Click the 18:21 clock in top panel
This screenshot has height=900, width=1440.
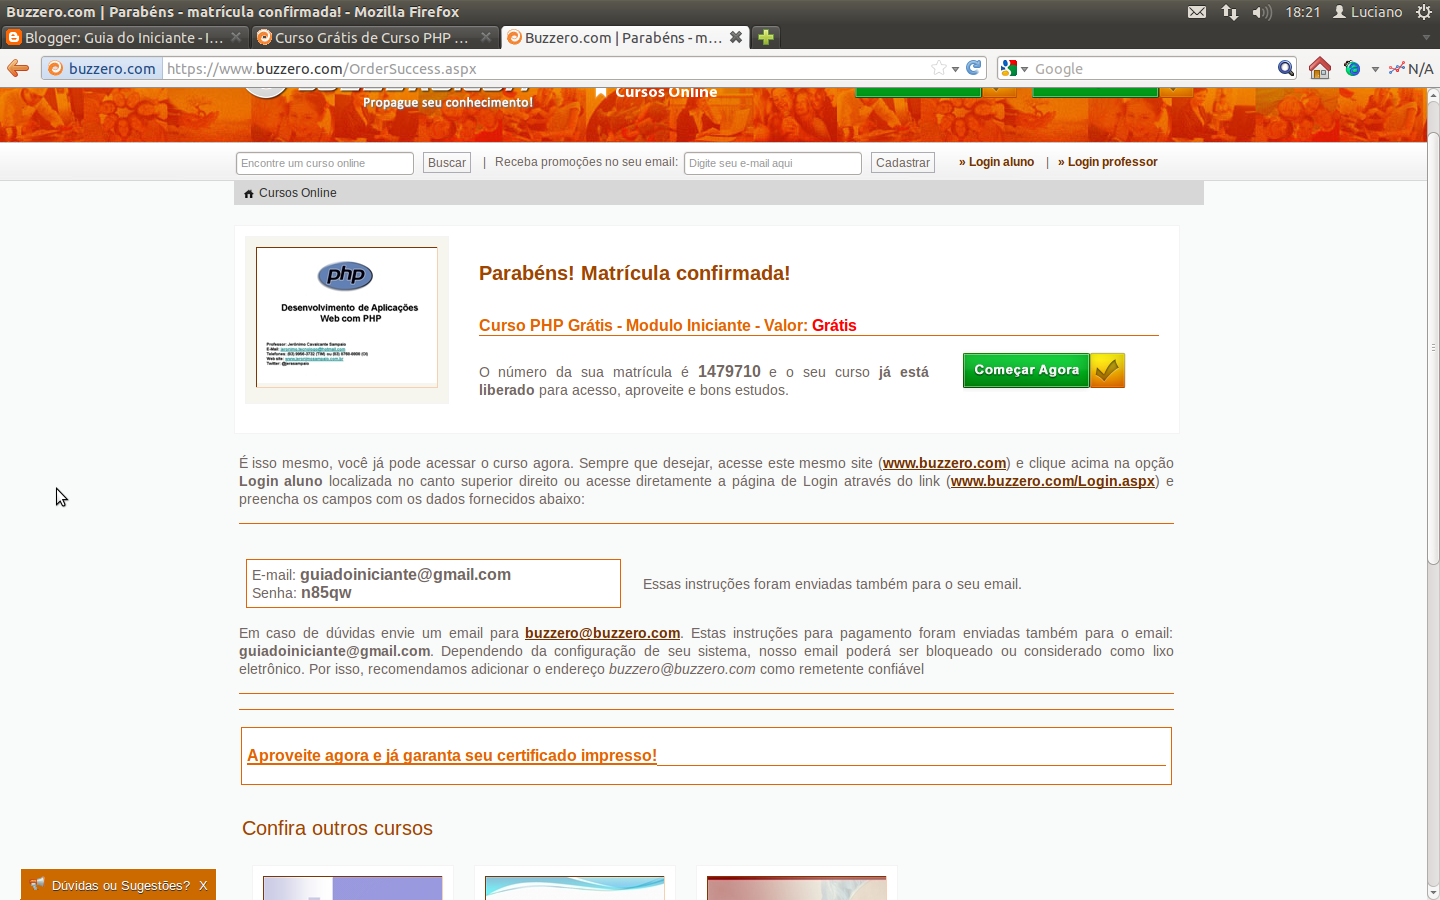(x=1303, y=12)
